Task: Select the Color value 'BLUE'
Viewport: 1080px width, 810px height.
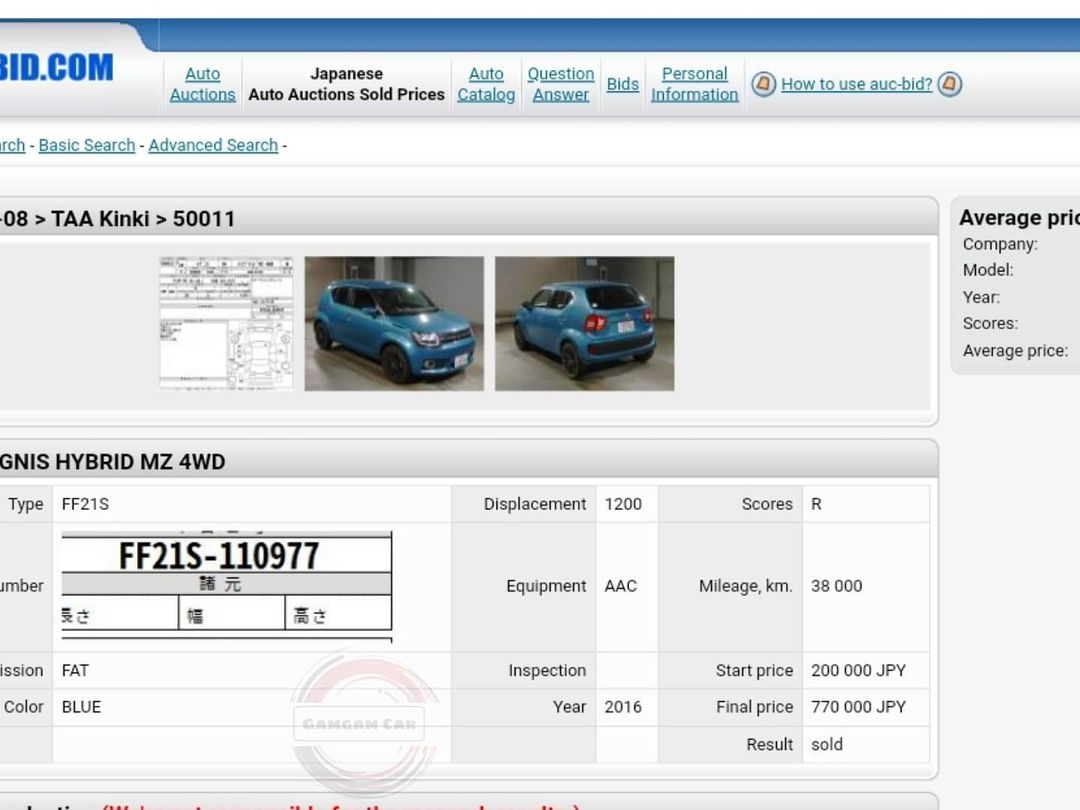Action: point(81,707)
